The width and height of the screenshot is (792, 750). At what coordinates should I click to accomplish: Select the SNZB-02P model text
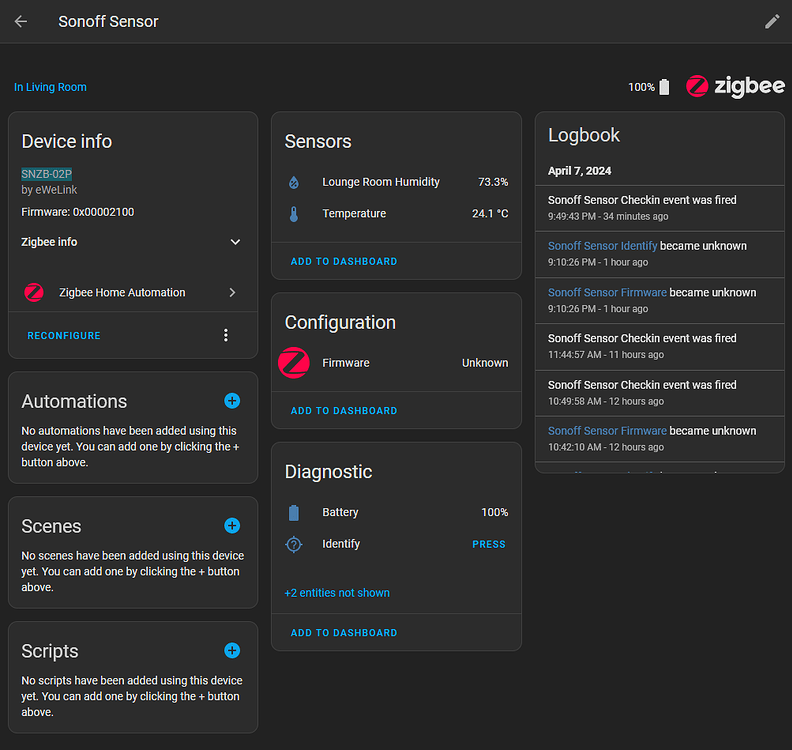click(46, 174)
